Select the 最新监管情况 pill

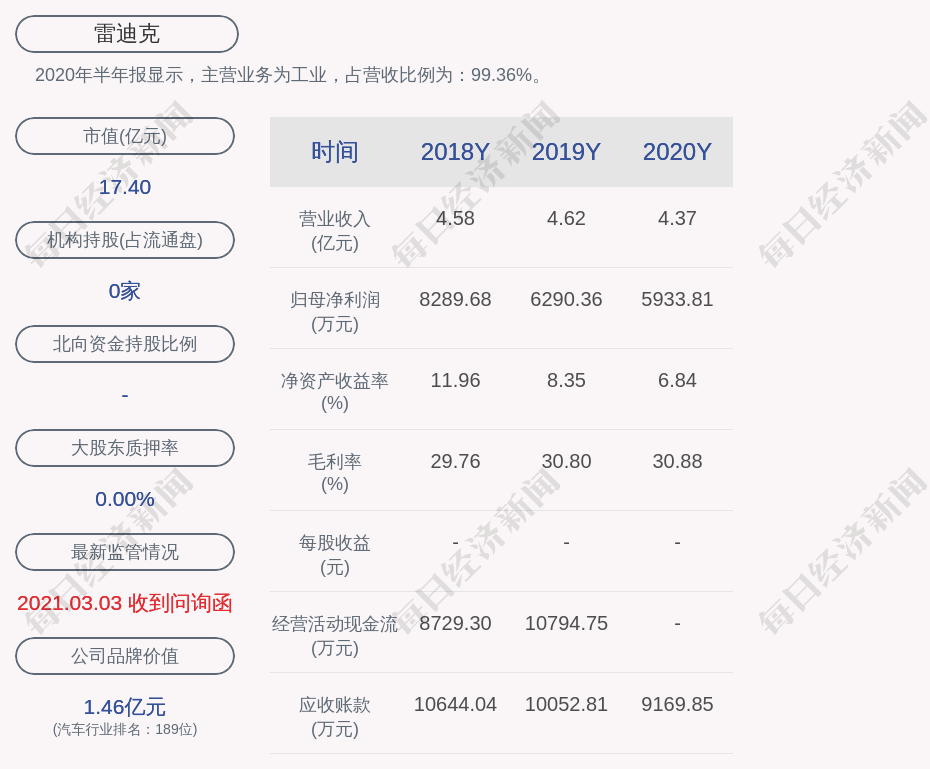pos(125,552)
